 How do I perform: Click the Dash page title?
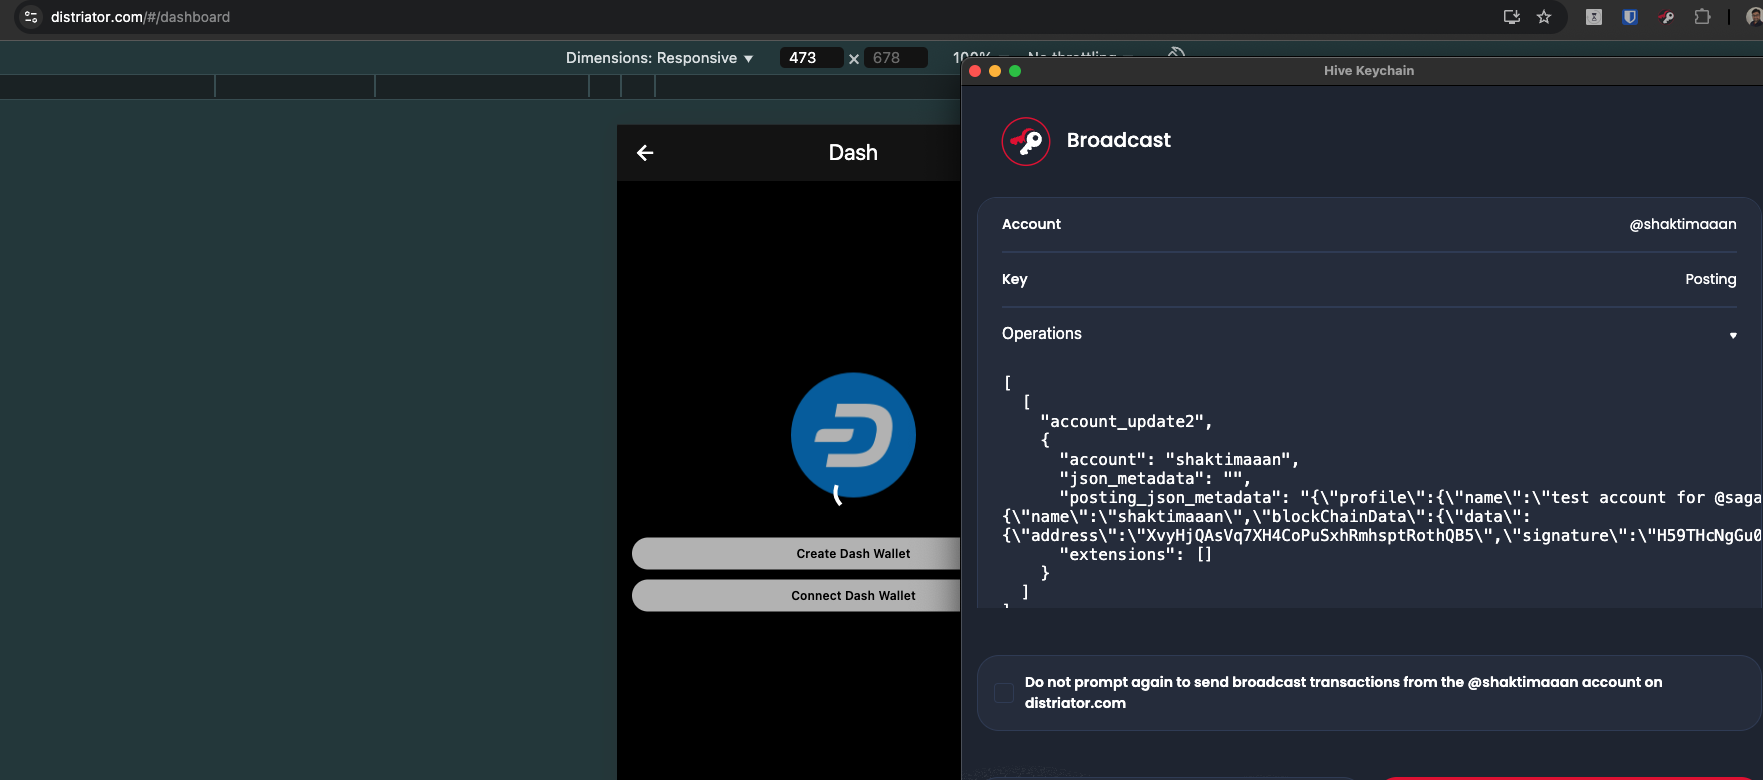coord(853,153)
